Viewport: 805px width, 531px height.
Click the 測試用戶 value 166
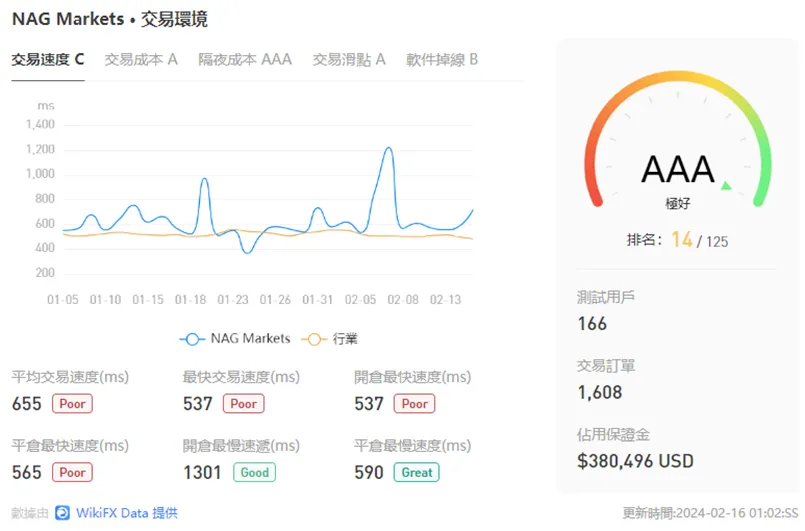[x=592, y=324]
